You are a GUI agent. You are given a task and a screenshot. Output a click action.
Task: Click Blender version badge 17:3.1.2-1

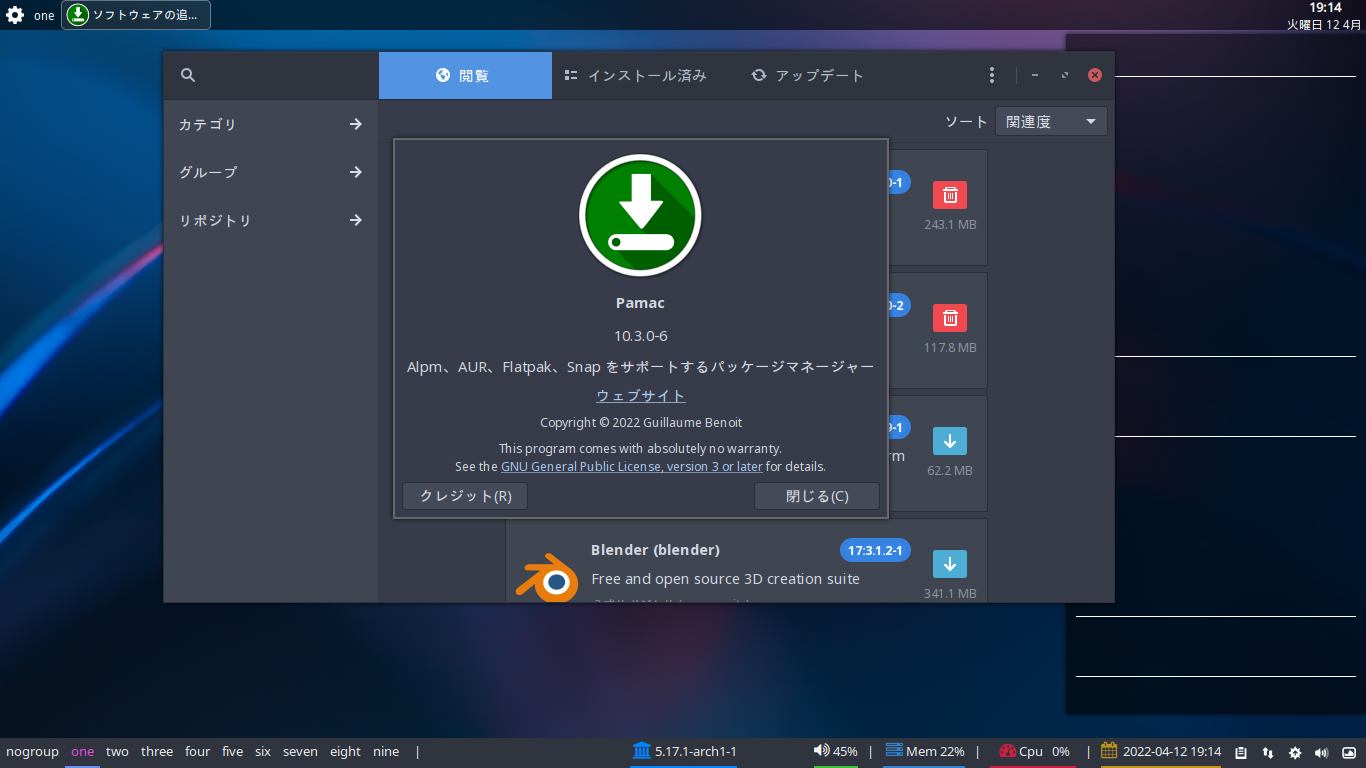pos(875,550)
